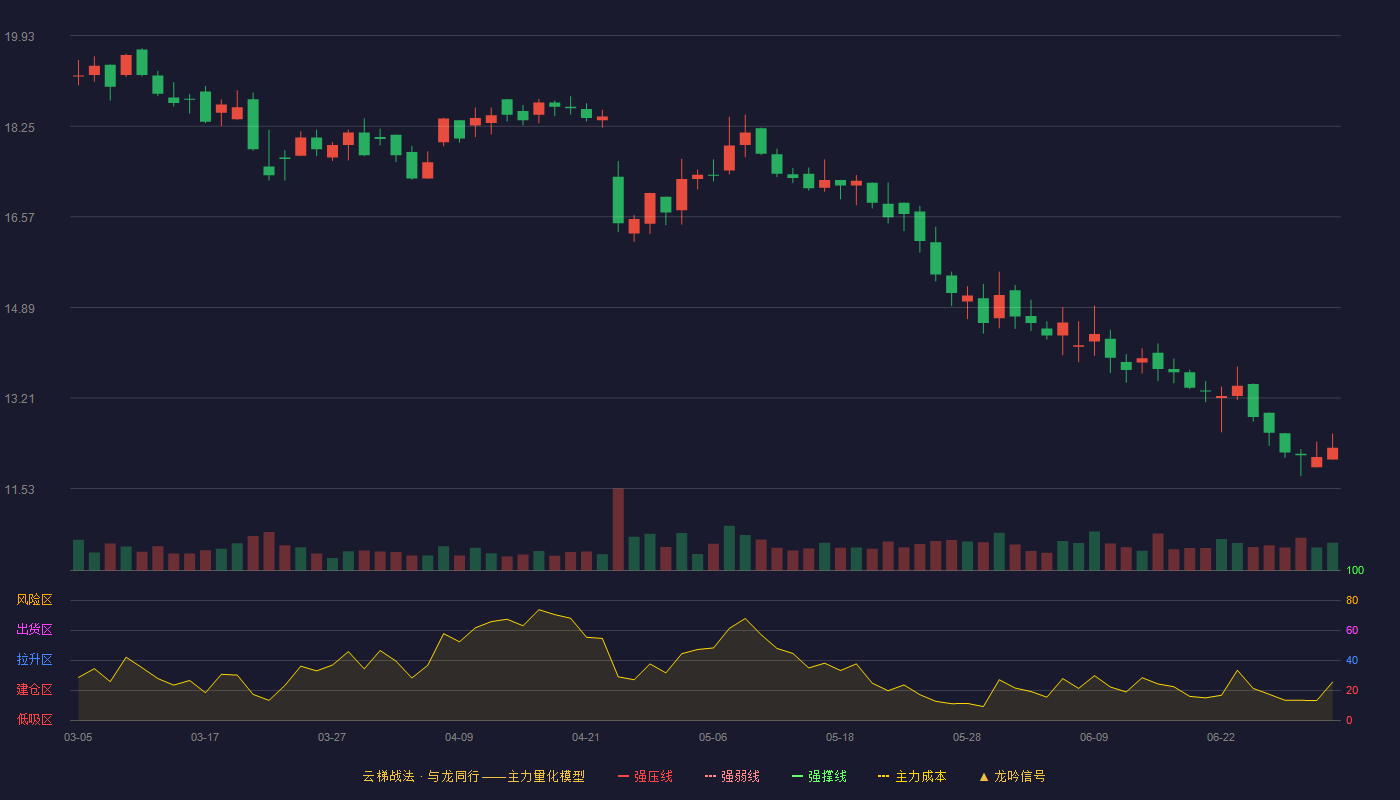Image resolution: width=1400 pixels, height=800 pixels.
Task: Toggle the 主力成本 legend series
Action: pos(912,776)
